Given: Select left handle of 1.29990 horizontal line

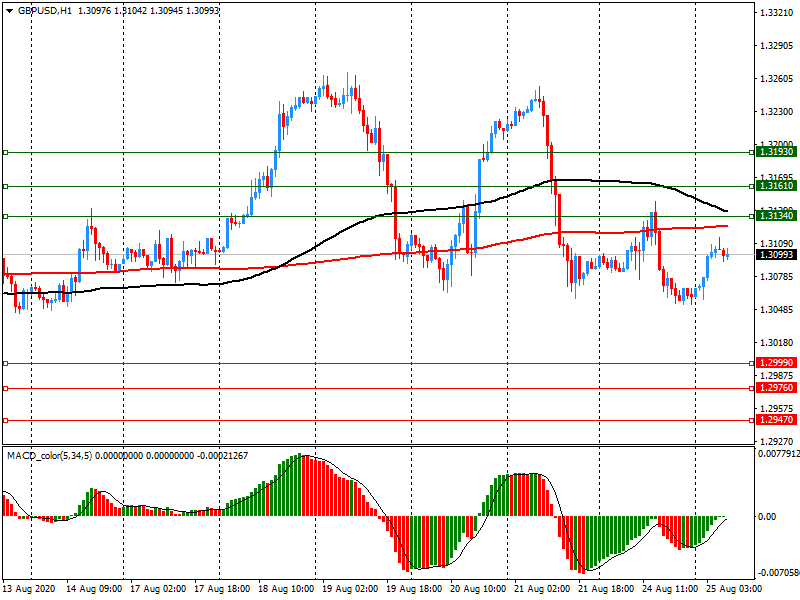Looking at the screenshot, I should [6, 364].
